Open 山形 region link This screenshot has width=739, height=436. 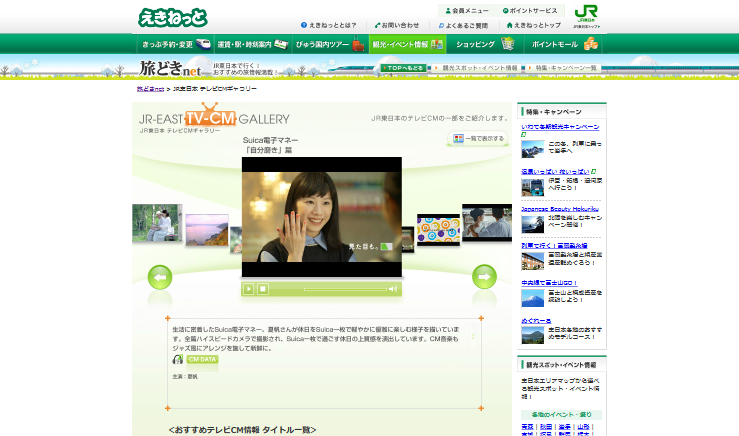(583, 427)
